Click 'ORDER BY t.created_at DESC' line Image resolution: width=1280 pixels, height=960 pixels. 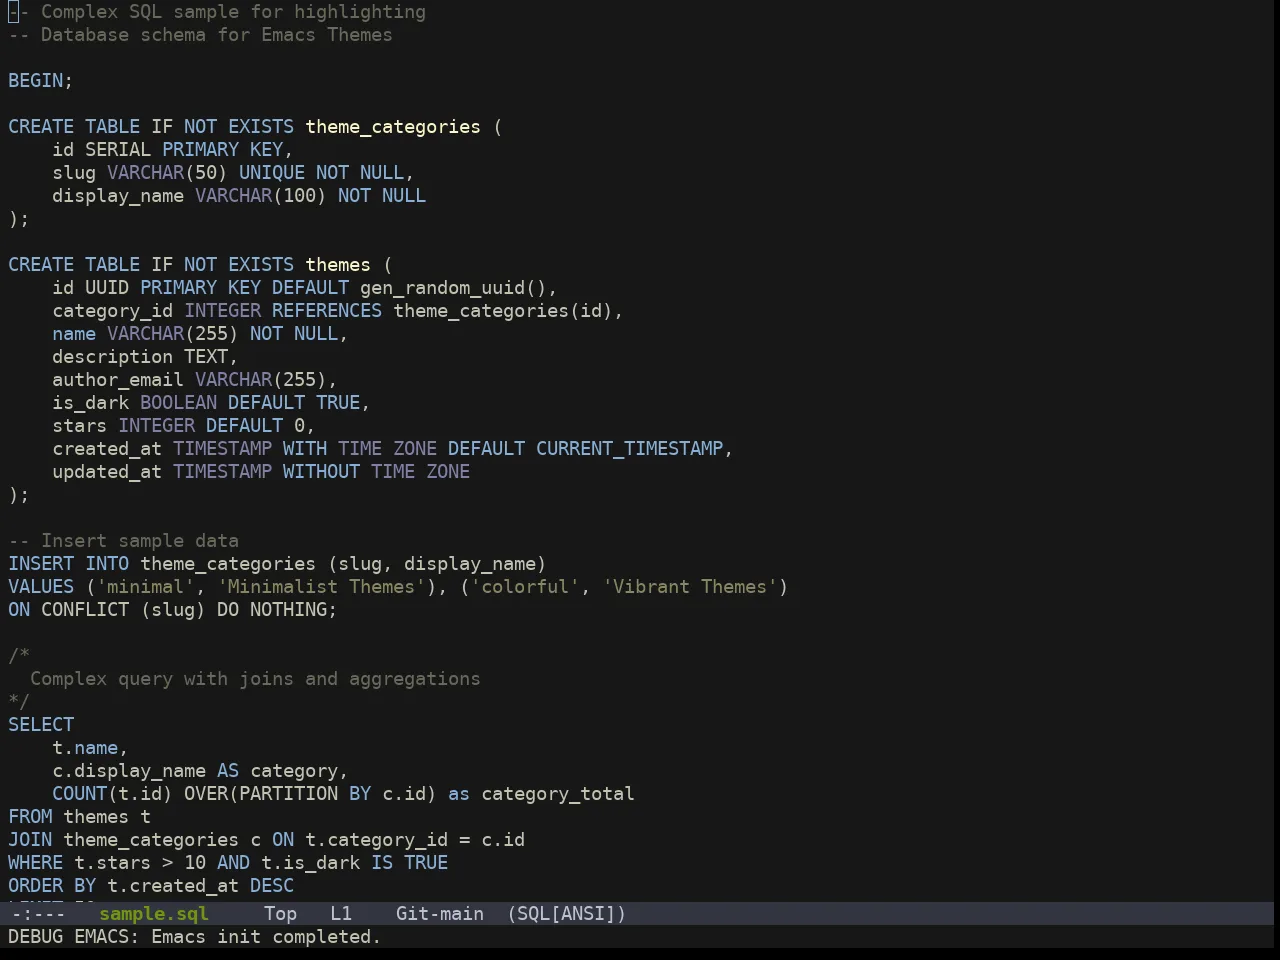pos(151,886)
